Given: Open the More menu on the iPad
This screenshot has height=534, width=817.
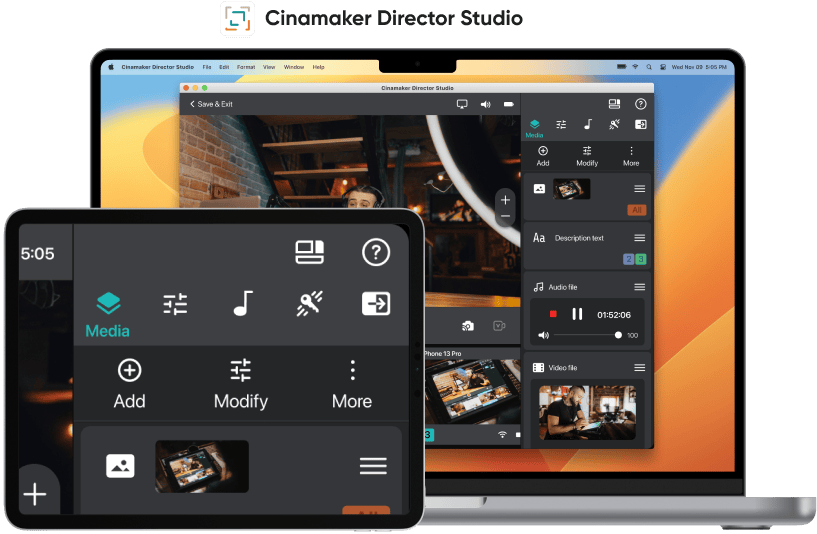Looking at the screenshot, I should 352,384.
